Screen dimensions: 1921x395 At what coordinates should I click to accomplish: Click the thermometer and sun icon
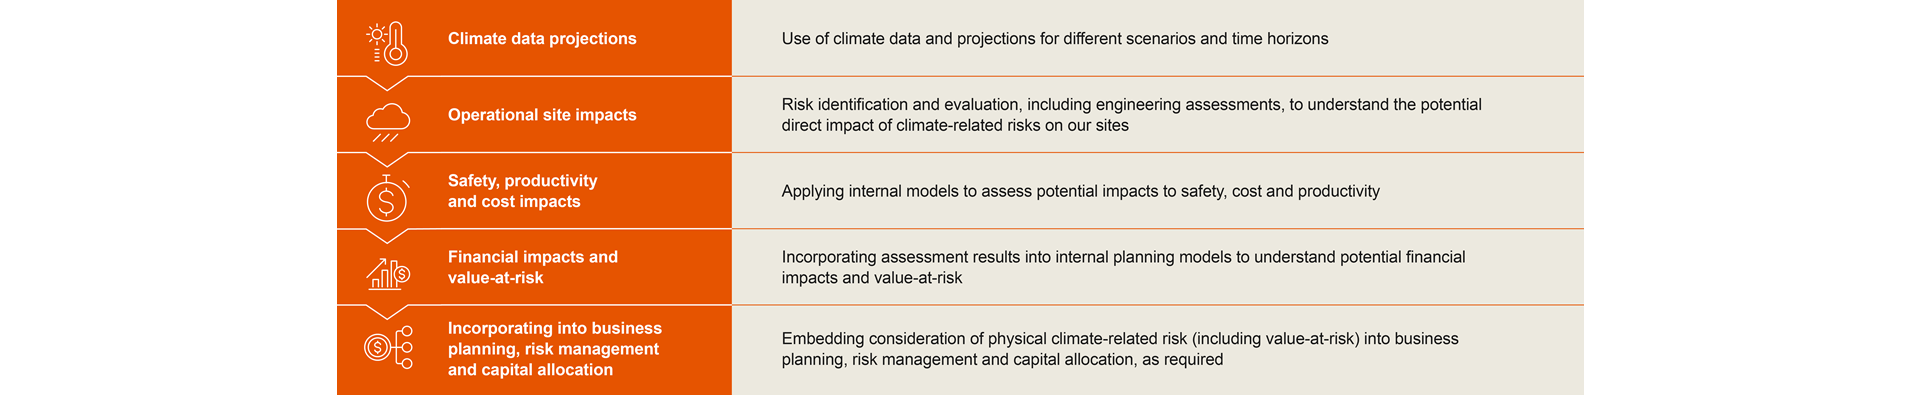point(388,44)
